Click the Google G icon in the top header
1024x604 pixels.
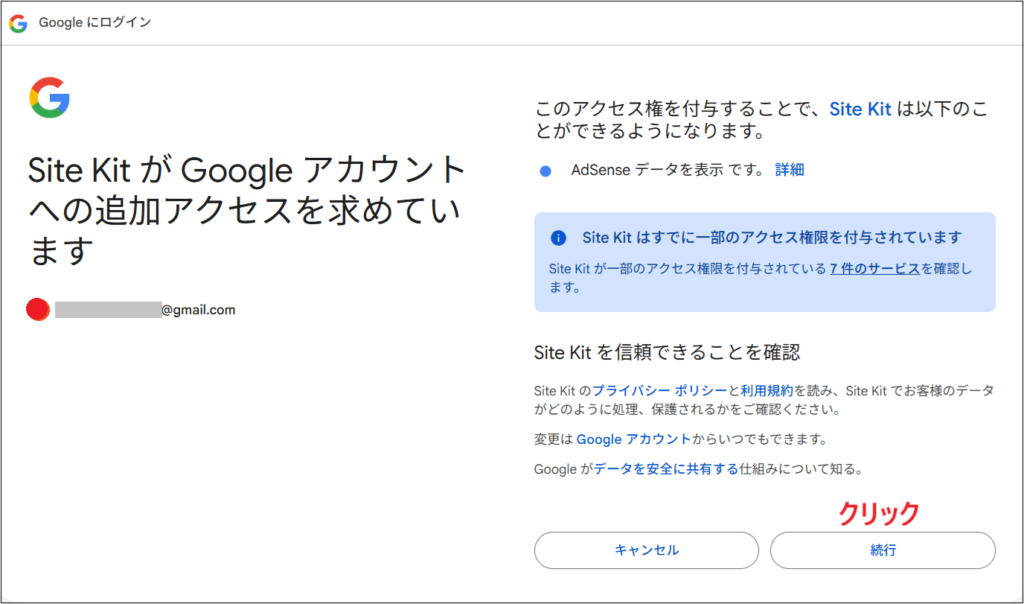pyautogui.click(x=18, y=23)
